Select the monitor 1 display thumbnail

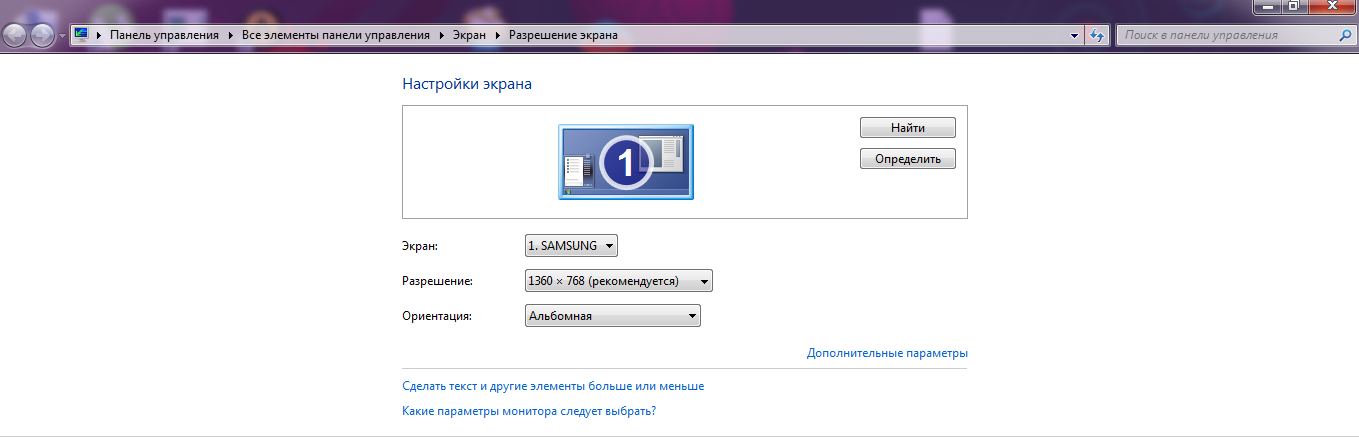[625, 162]
